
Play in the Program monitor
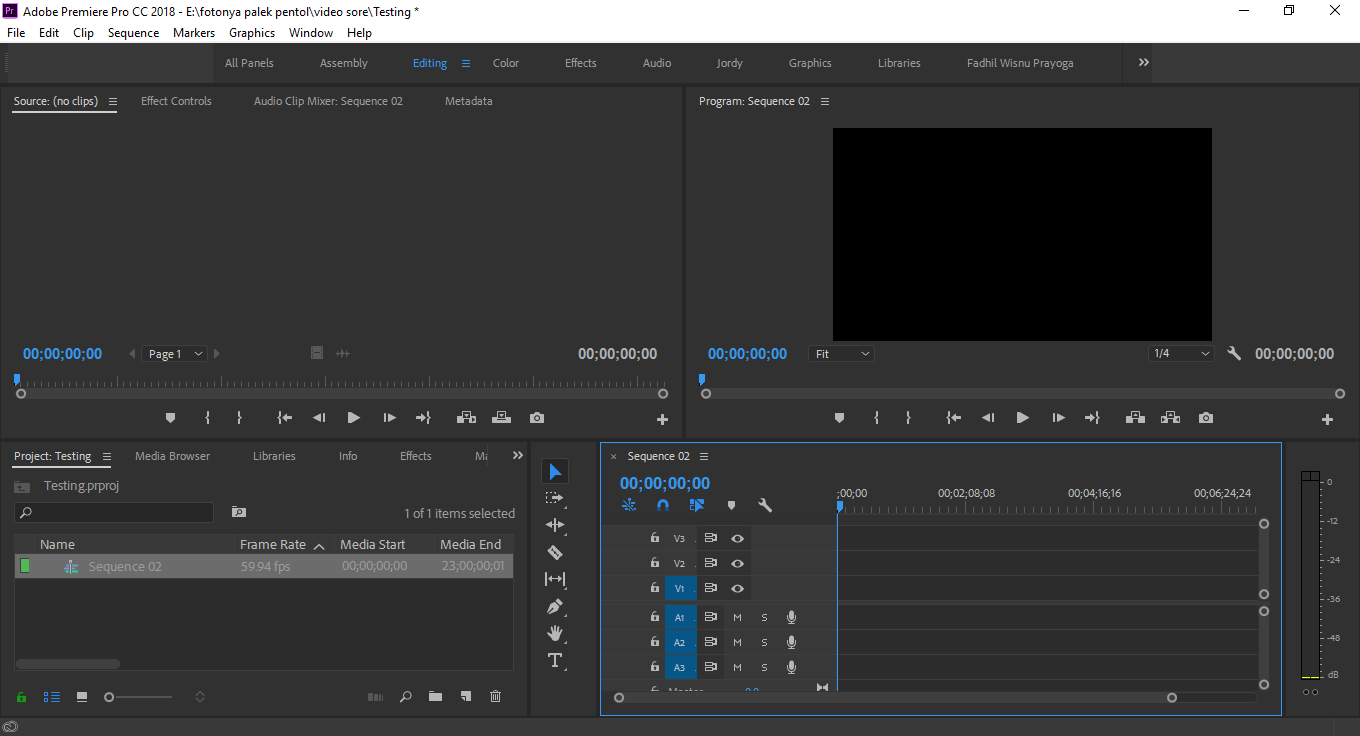pyautogui.click(x=1022, y=418)
